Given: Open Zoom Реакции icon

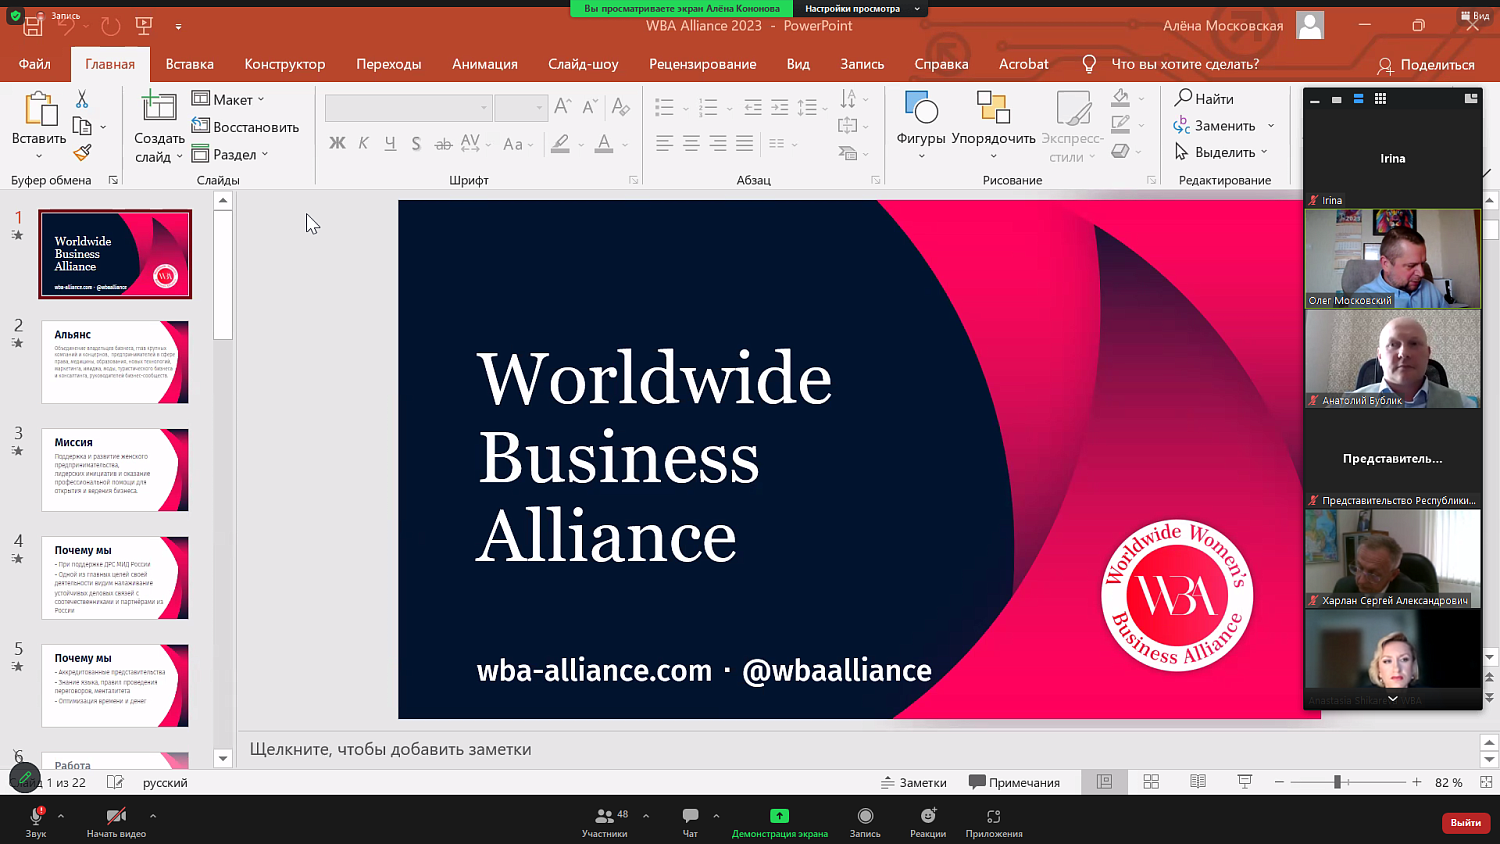Looking at the screenshot, I should point(927,816).
